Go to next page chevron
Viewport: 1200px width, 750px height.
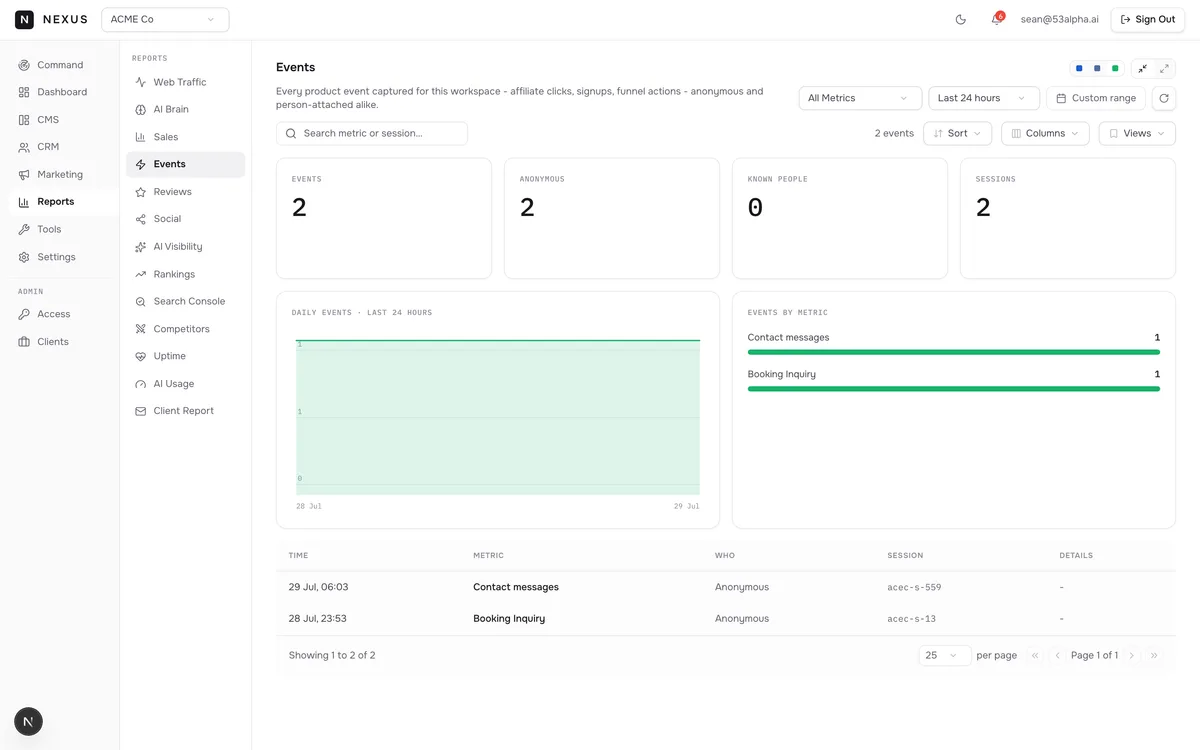1131,655
